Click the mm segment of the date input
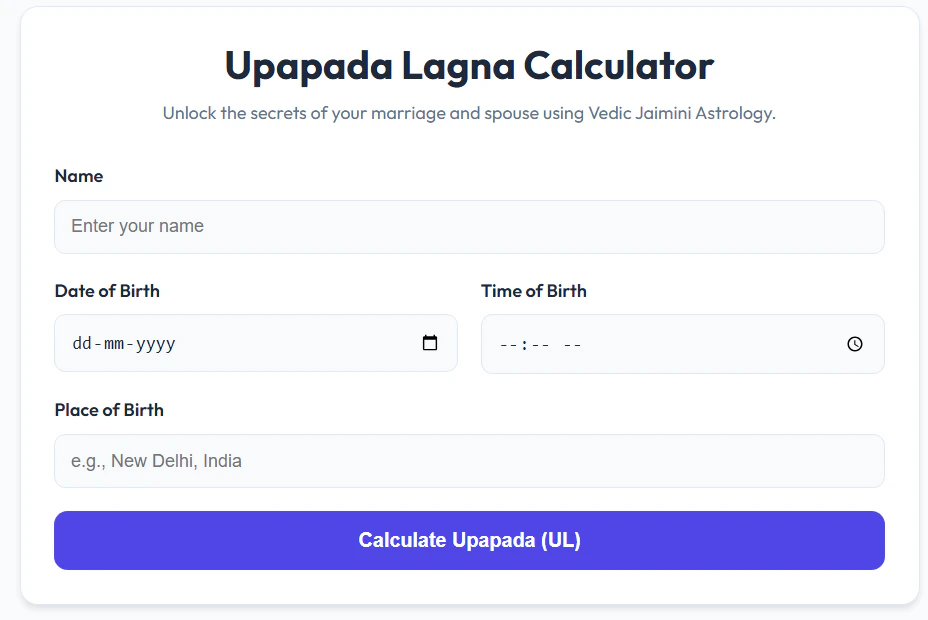The height and width of the screenshot is (620, 928). [113, 343]
